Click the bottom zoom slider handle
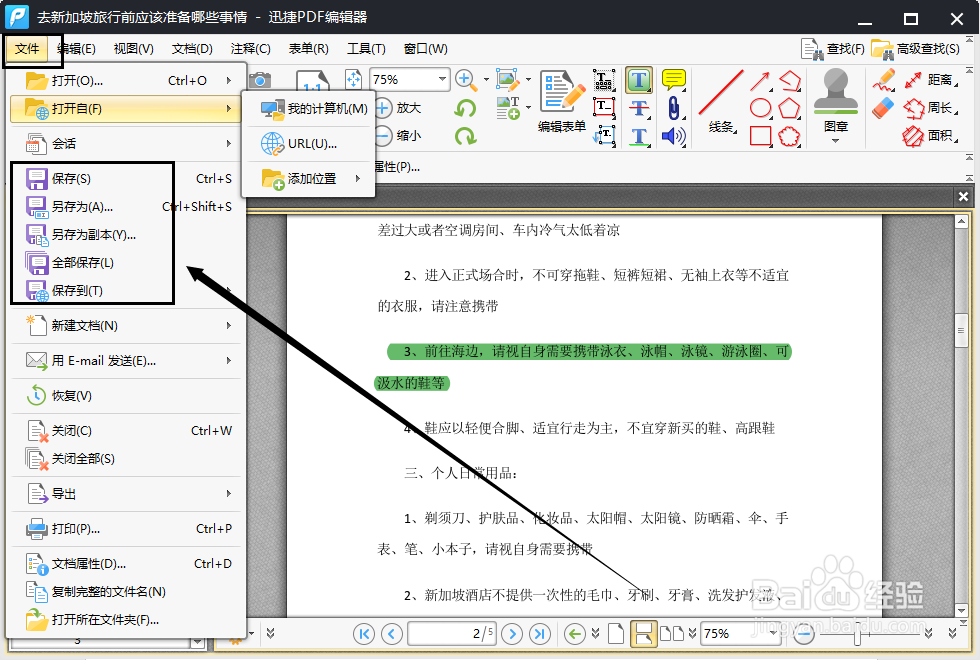Screen dimensions: 980x660 point(857,635)
